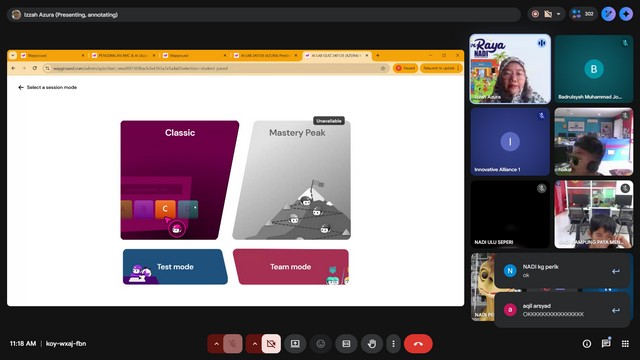Show the 302 participants list
640x360 pixels.
(x=583, y=14)
